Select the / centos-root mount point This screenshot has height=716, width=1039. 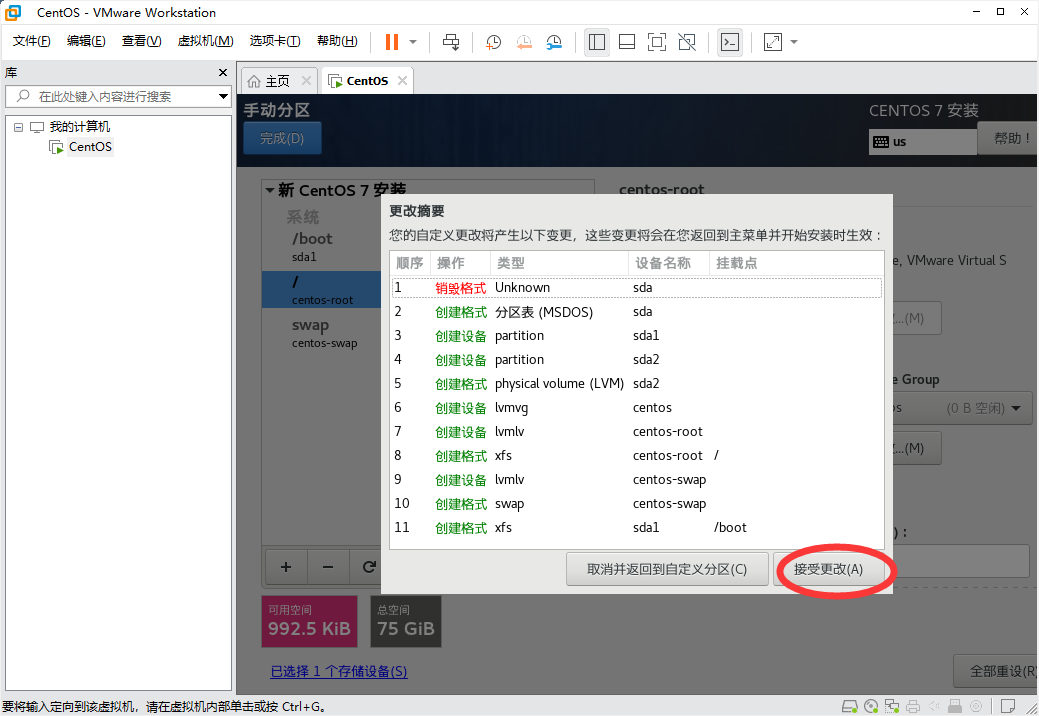pos(321,289)
